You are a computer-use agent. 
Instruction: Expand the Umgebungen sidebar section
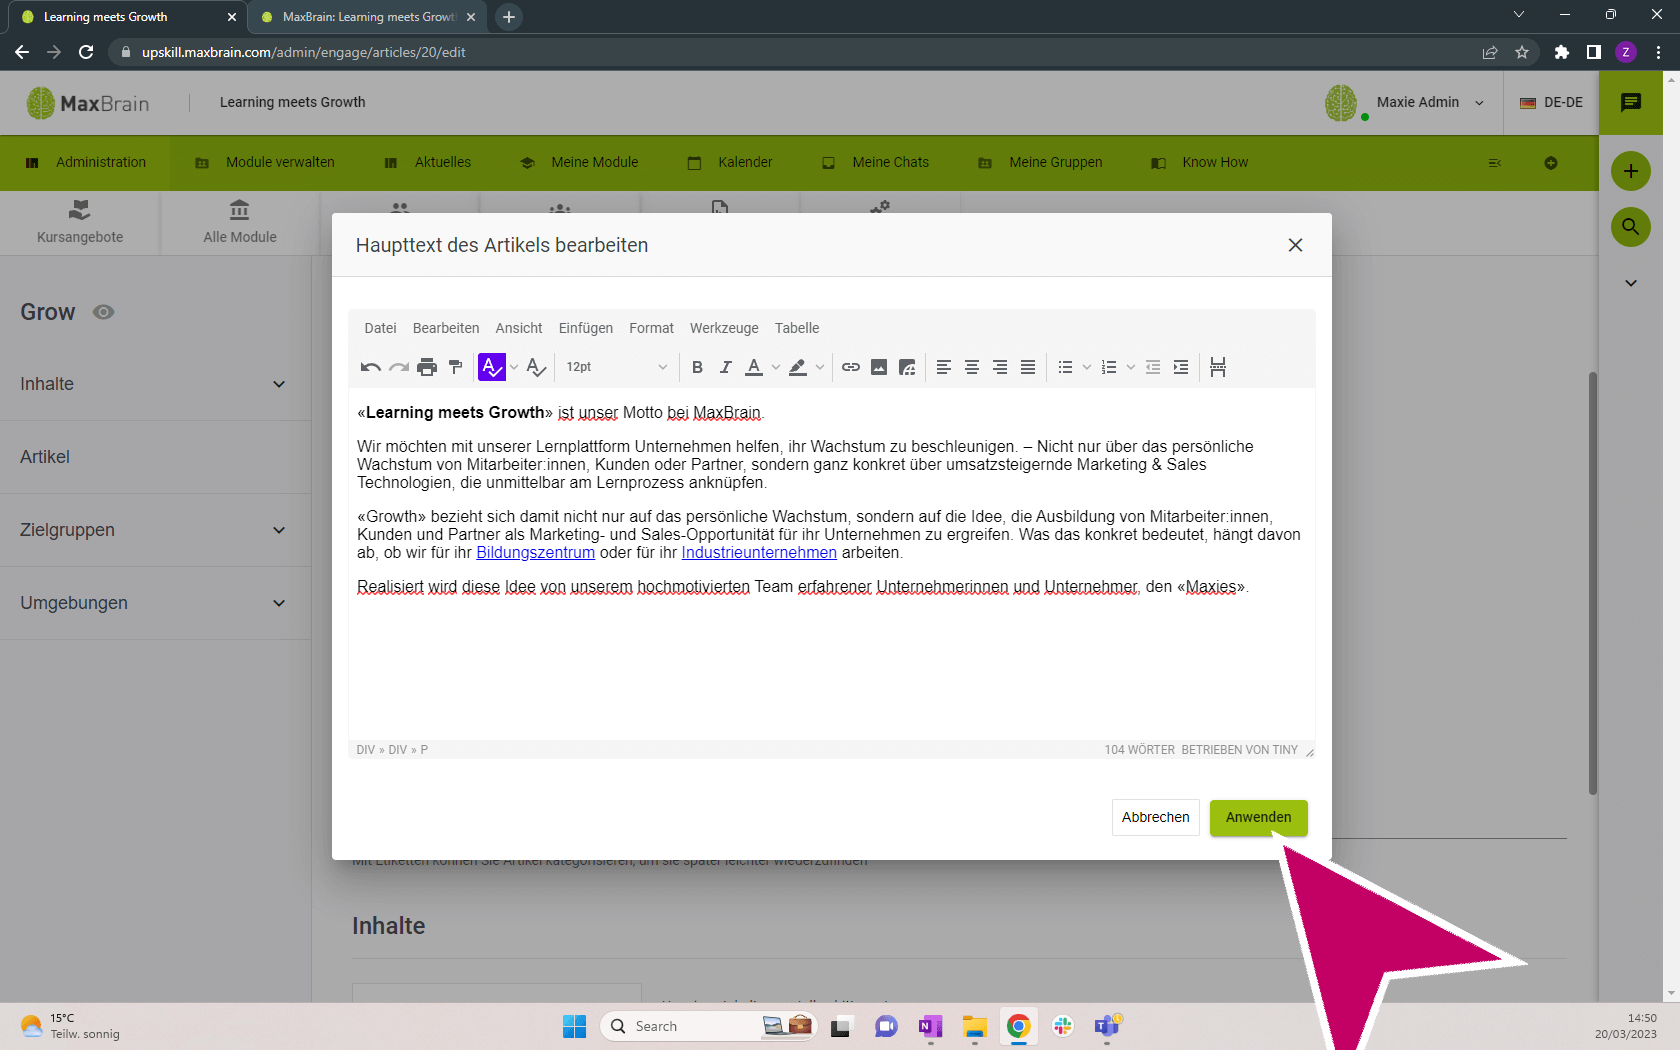coord(155,603)
